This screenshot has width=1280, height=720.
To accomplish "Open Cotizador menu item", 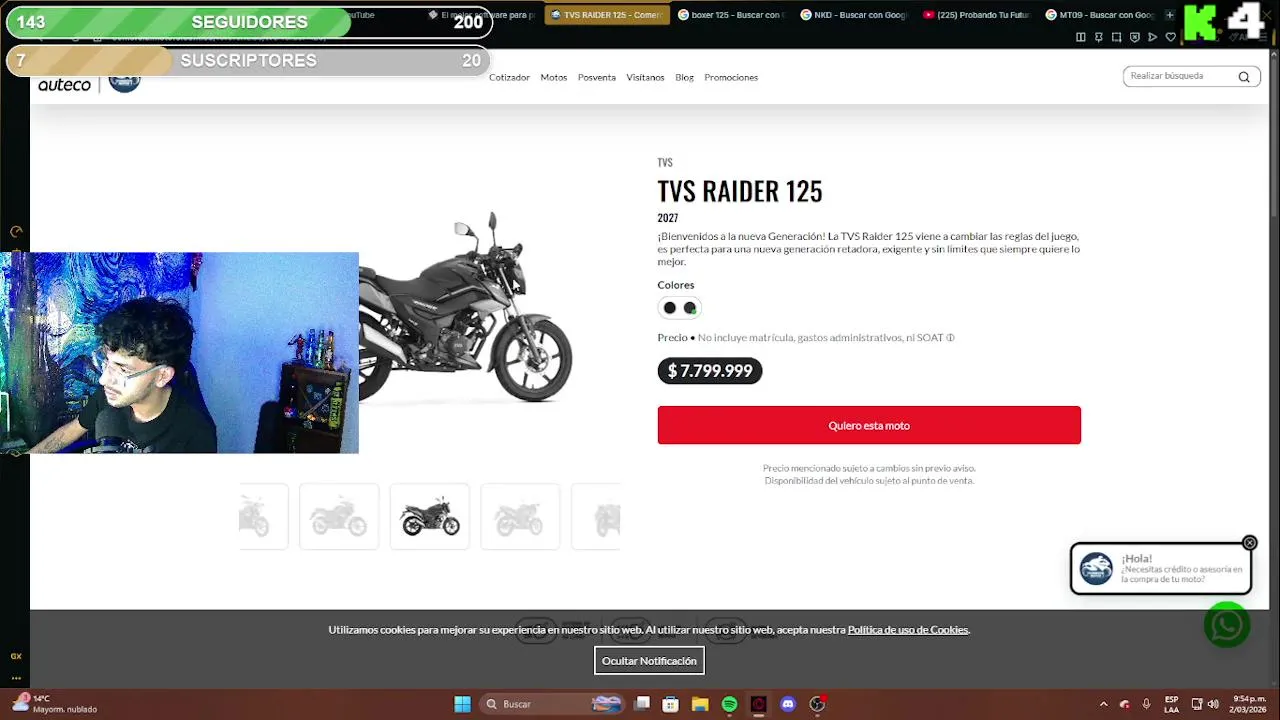I will click(509, 77).
